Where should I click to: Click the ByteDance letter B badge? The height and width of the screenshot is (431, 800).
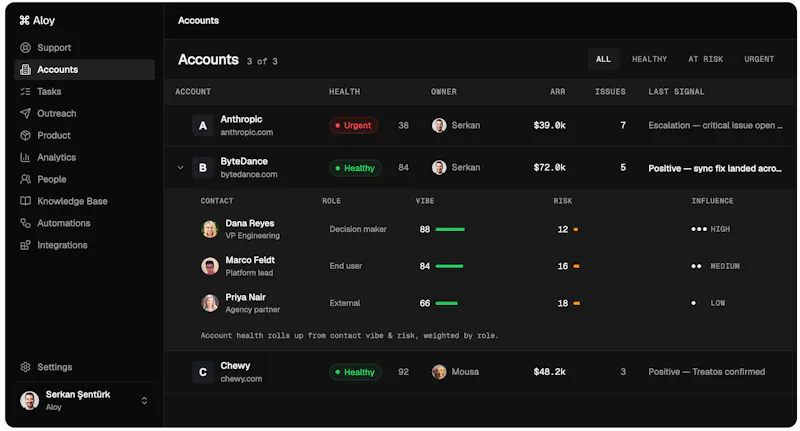point(203,168)
